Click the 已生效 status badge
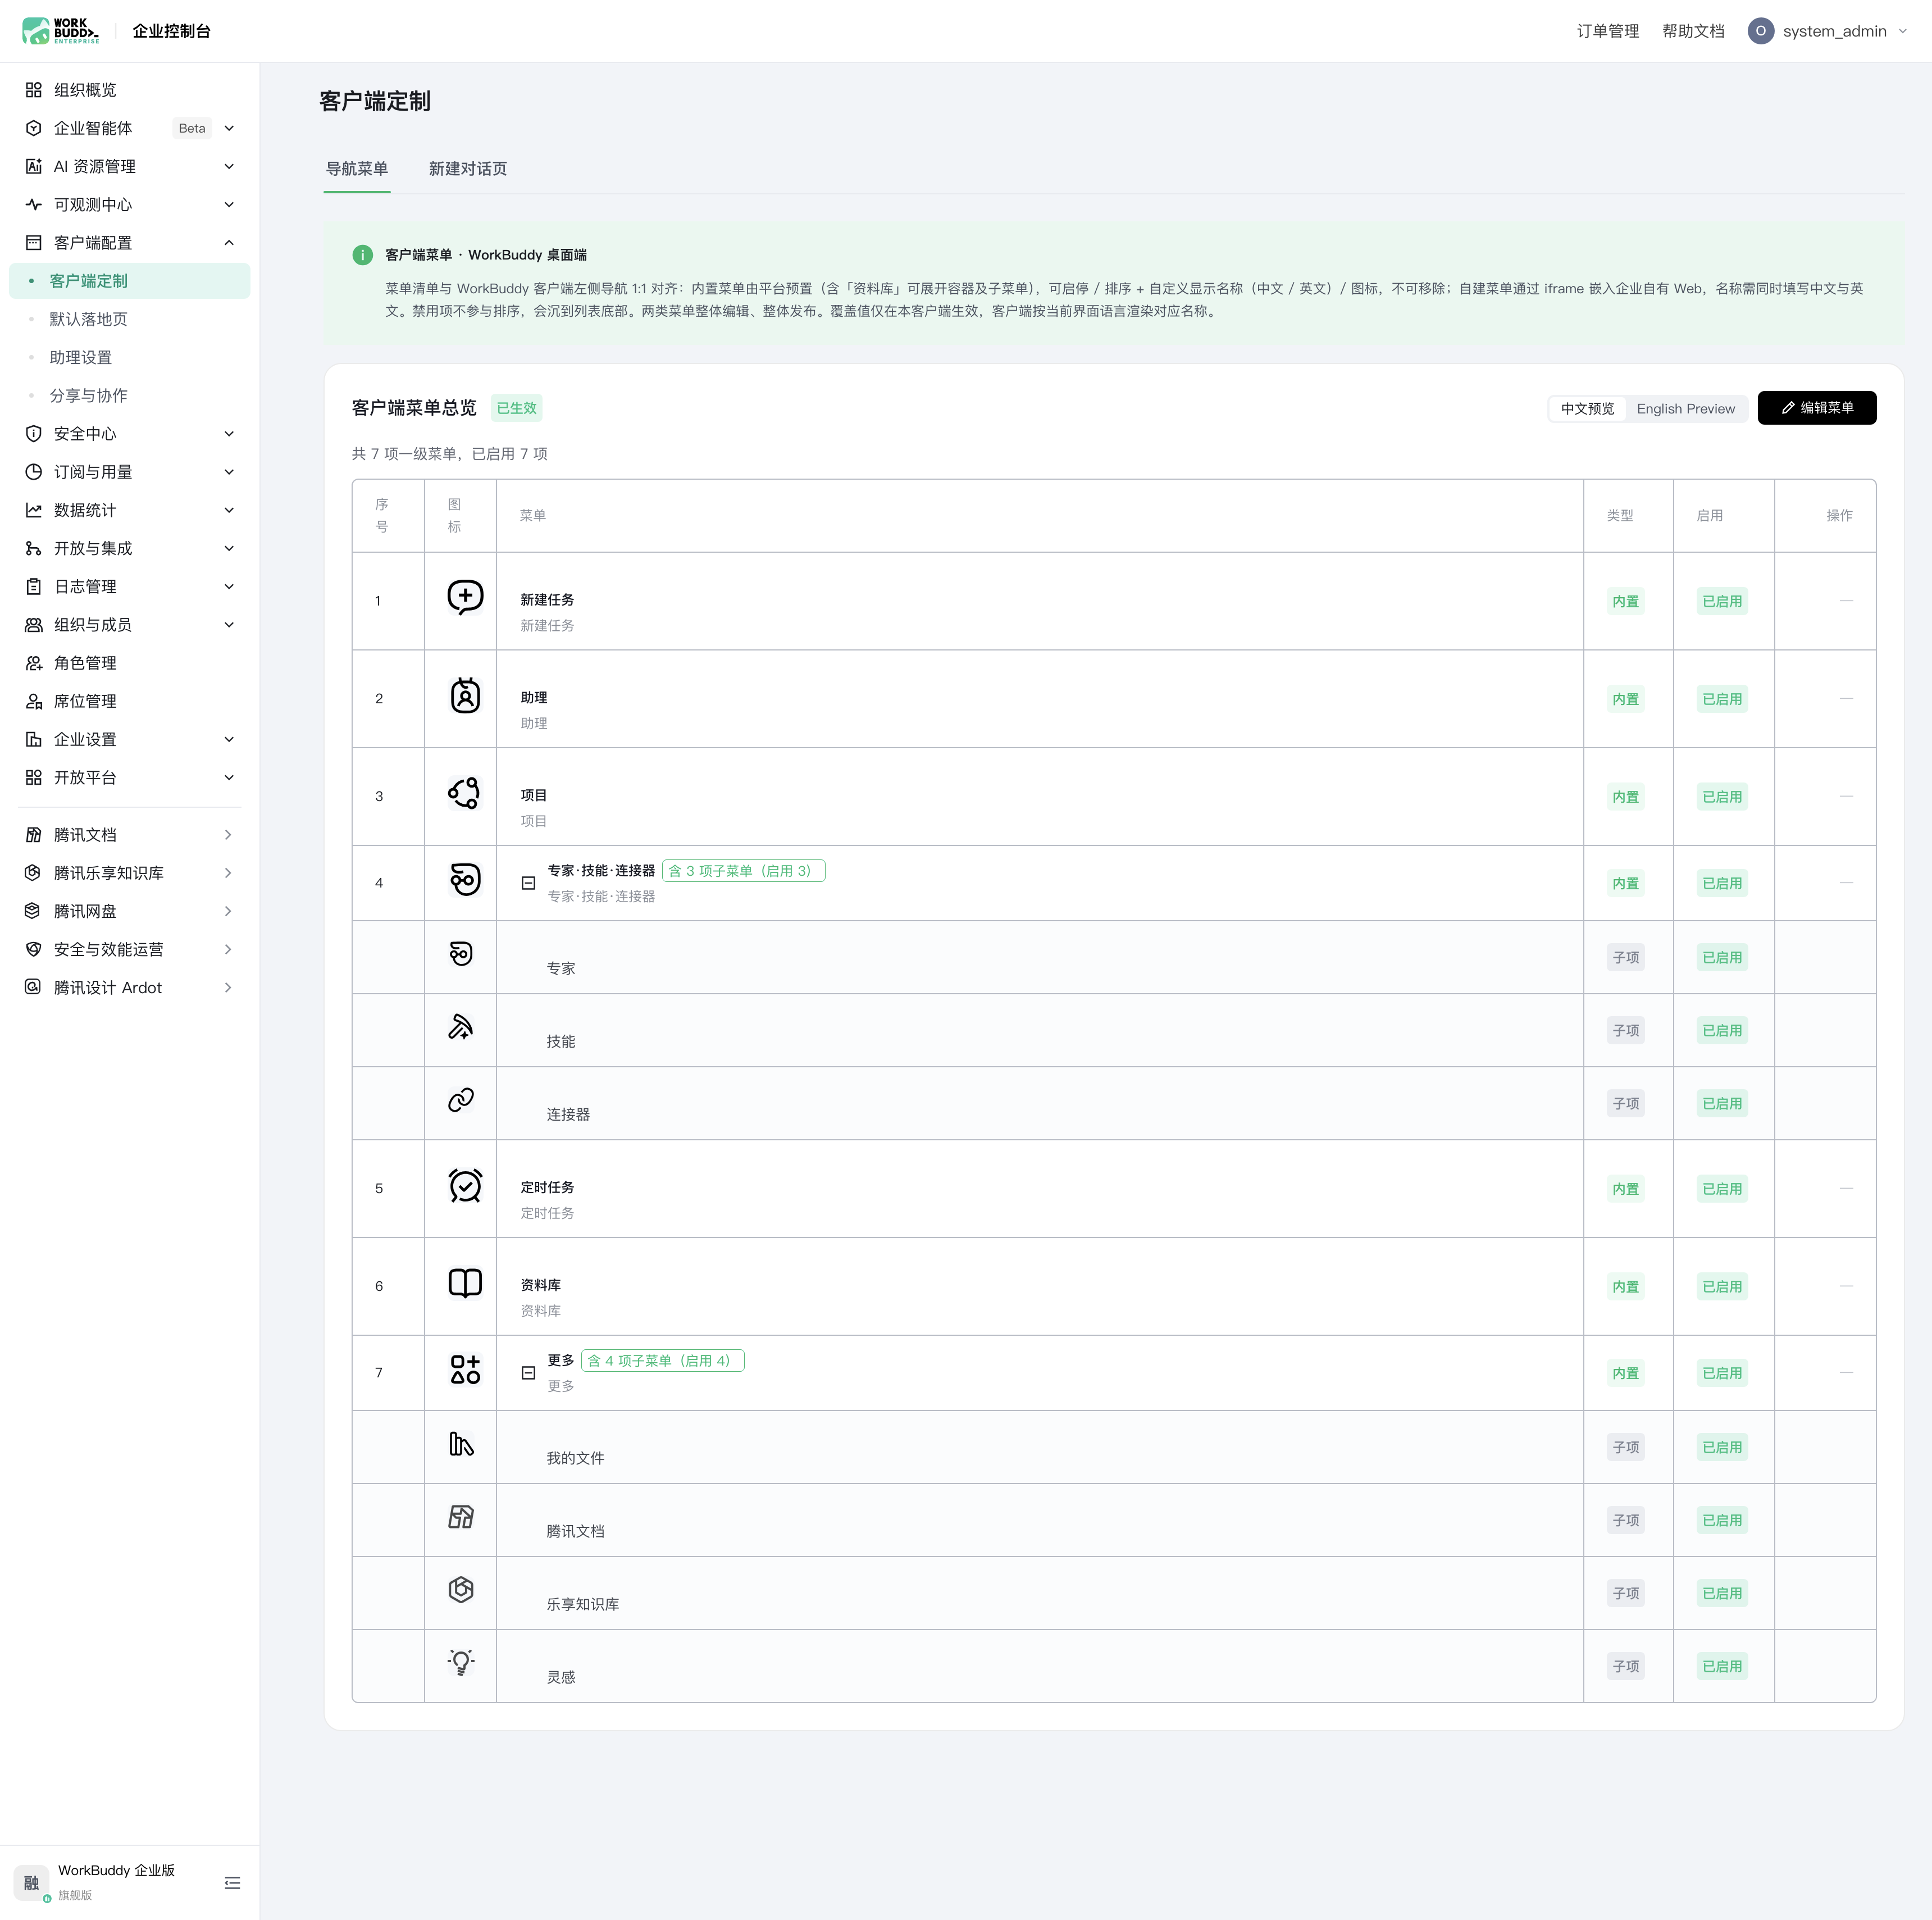Image resolution: width=1932 pixels, height=1920 pixels. tap(517, 408)
